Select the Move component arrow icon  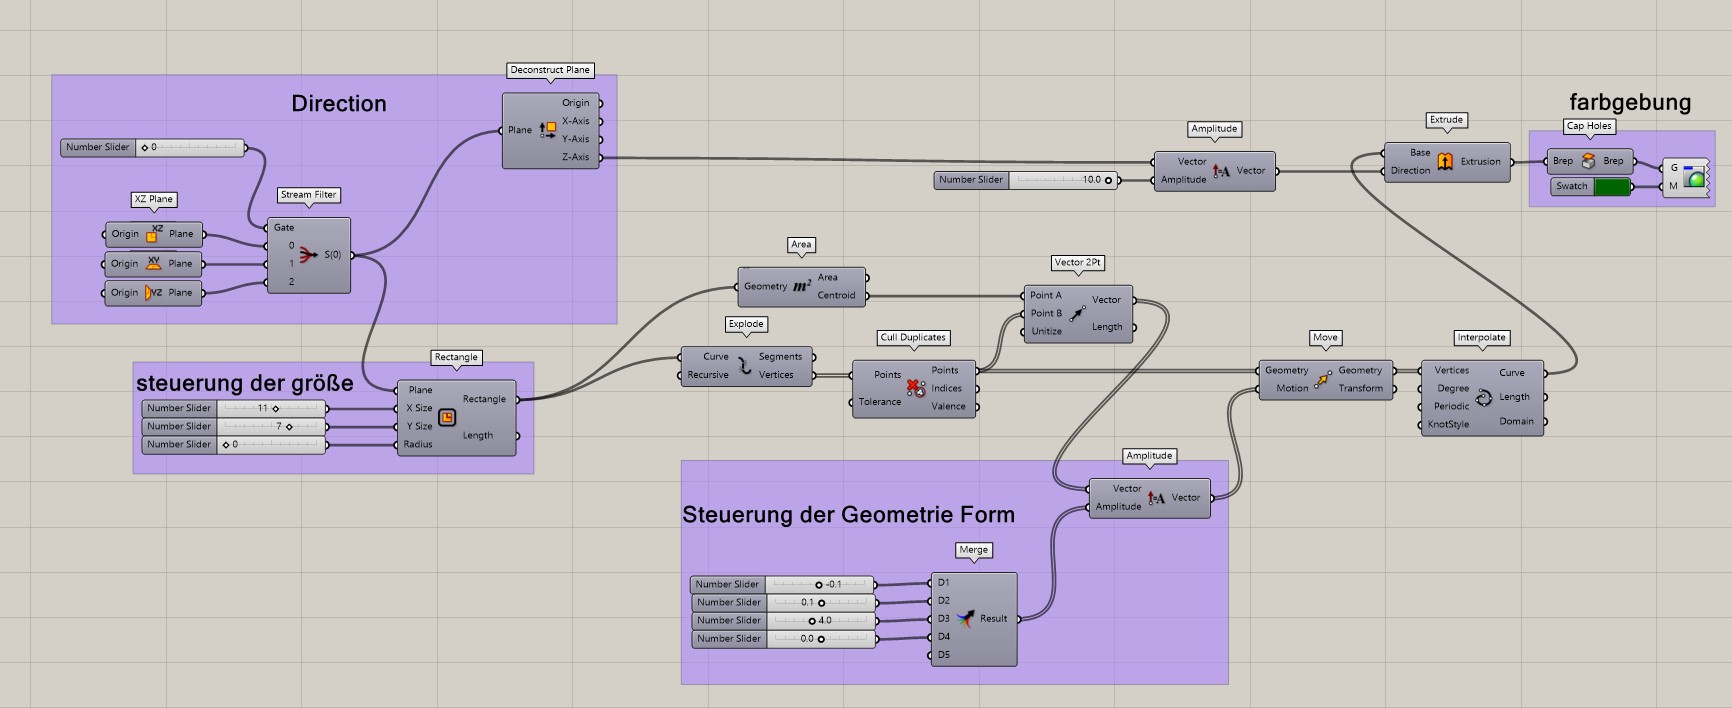pyautogui.click(x=1324, y=379)
